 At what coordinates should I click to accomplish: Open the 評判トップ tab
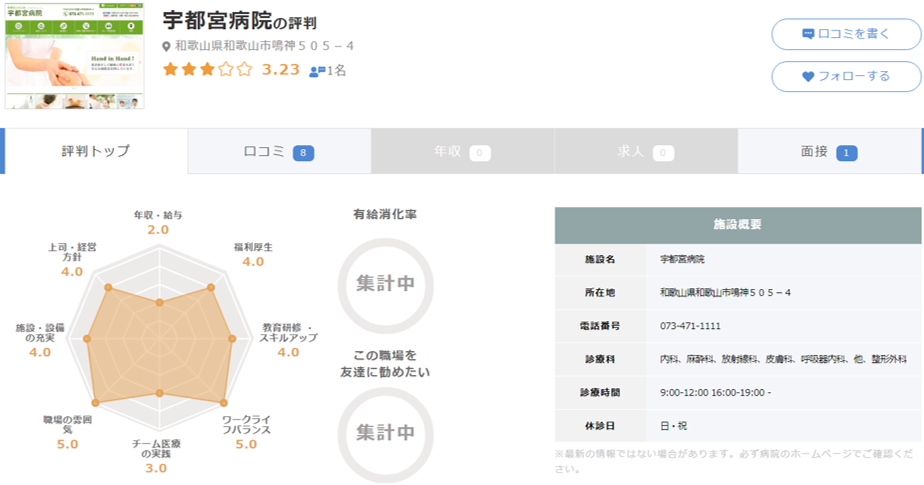96,151
